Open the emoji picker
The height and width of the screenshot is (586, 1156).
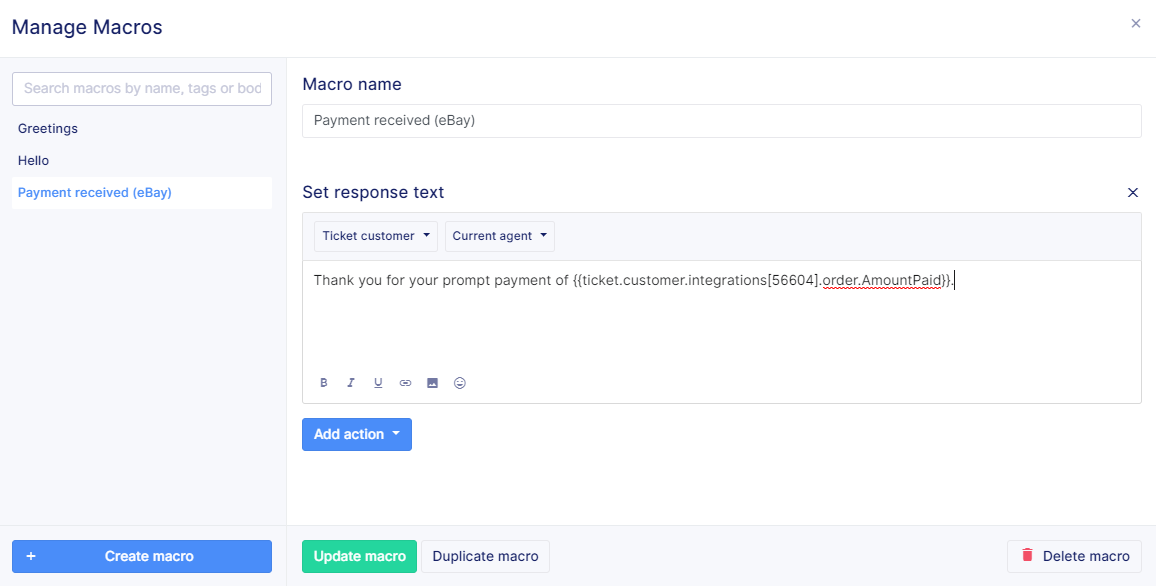(x=460, y=383)
